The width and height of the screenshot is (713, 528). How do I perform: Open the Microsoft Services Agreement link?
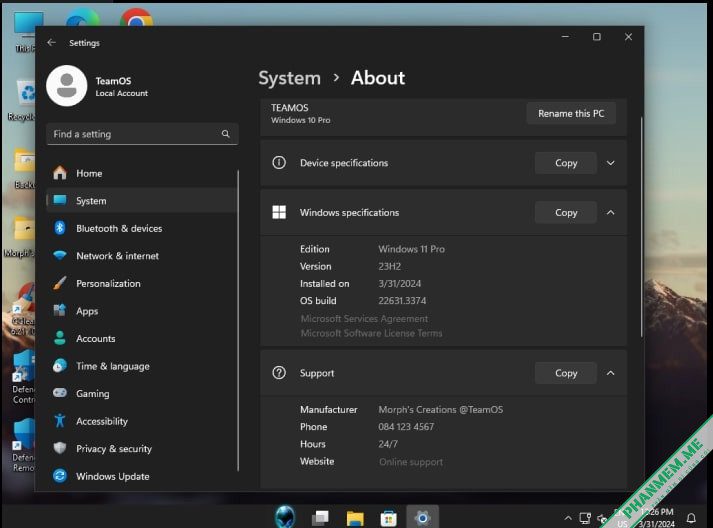coord(364,318)
